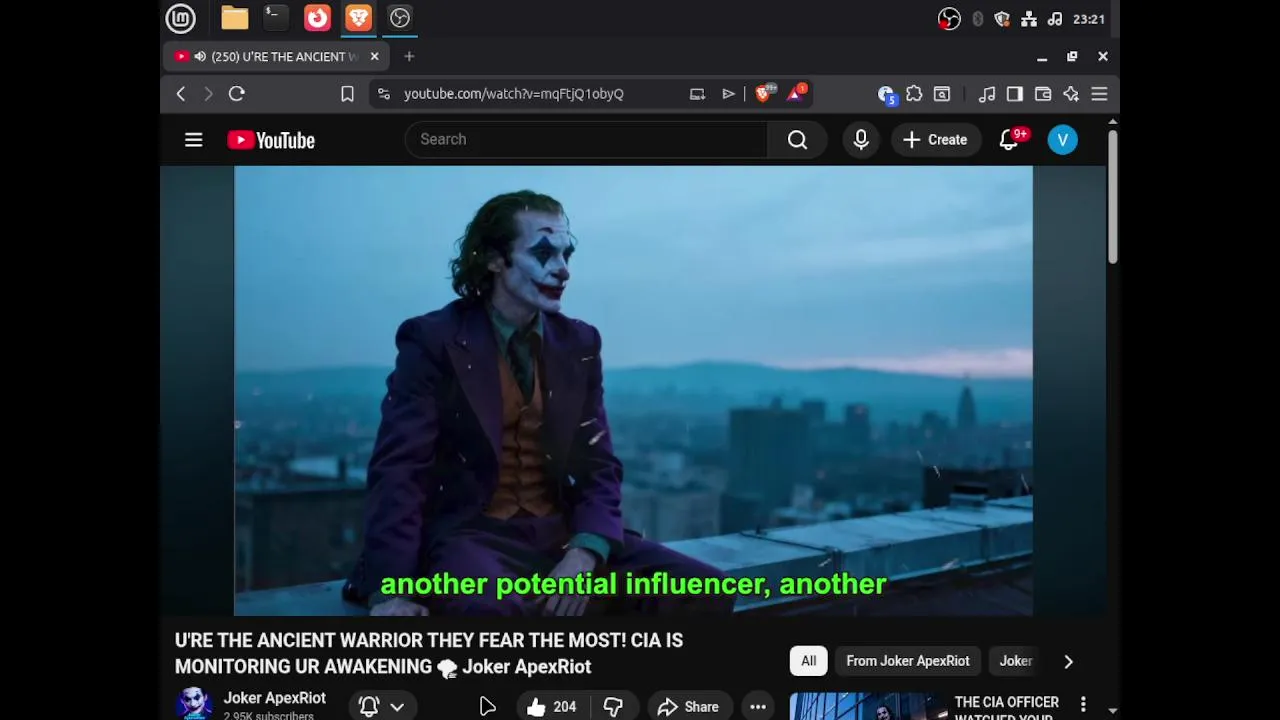Open the YouTube guide menu
This screenshot has height=720, width=1280.
click(194, 140)
